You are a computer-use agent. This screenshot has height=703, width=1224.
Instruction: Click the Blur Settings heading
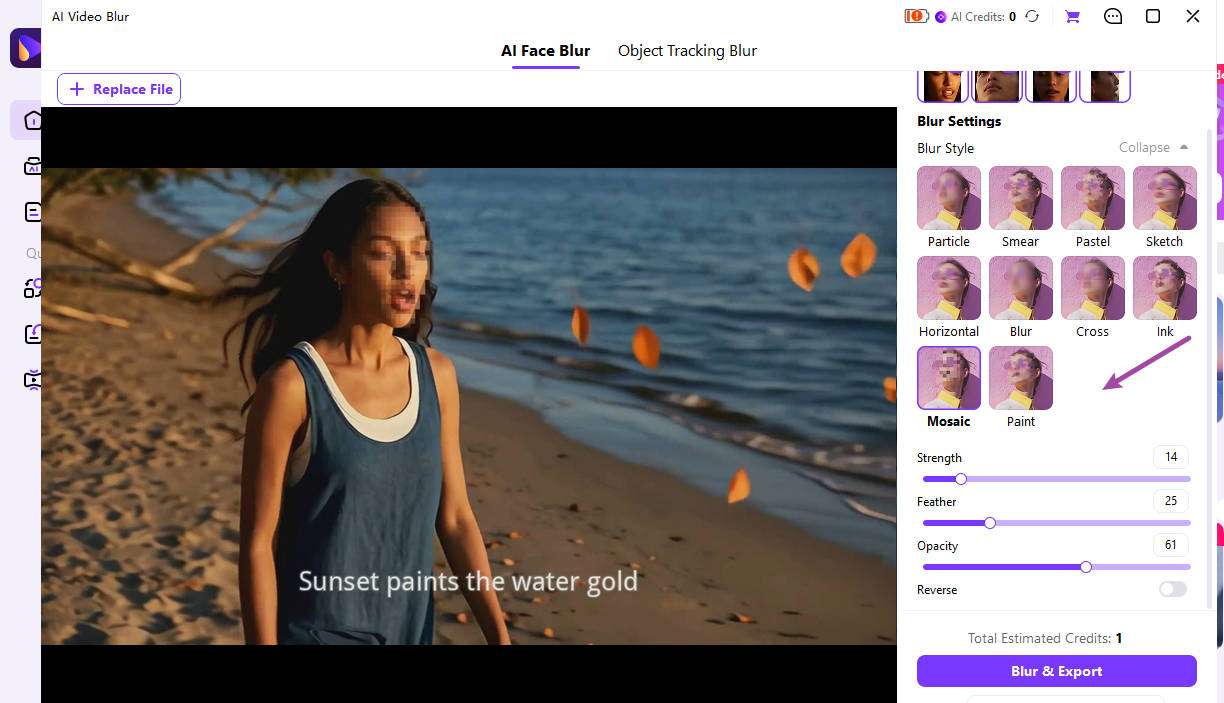959,121
